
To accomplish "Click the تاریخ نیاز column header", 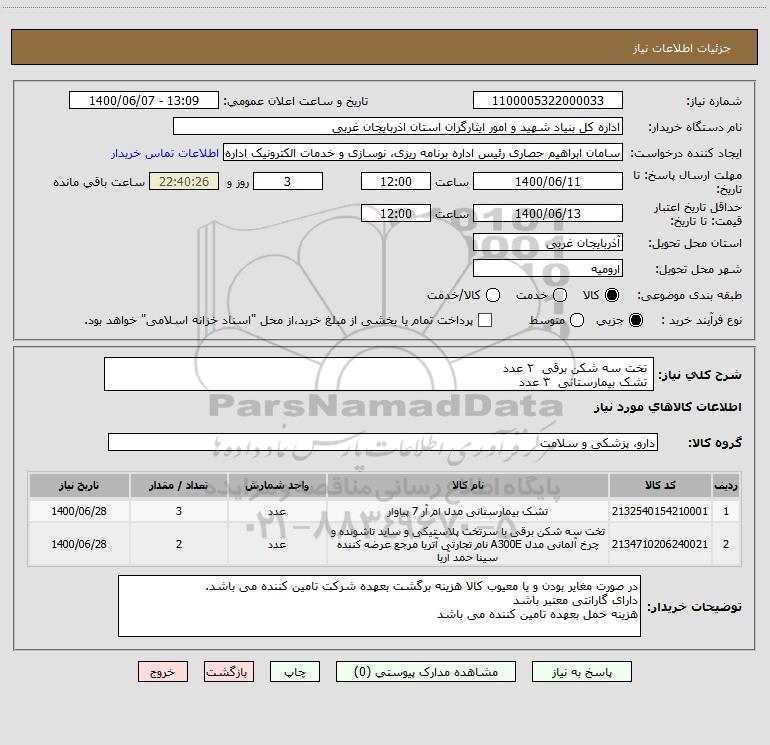I will (x=79, y=485).
